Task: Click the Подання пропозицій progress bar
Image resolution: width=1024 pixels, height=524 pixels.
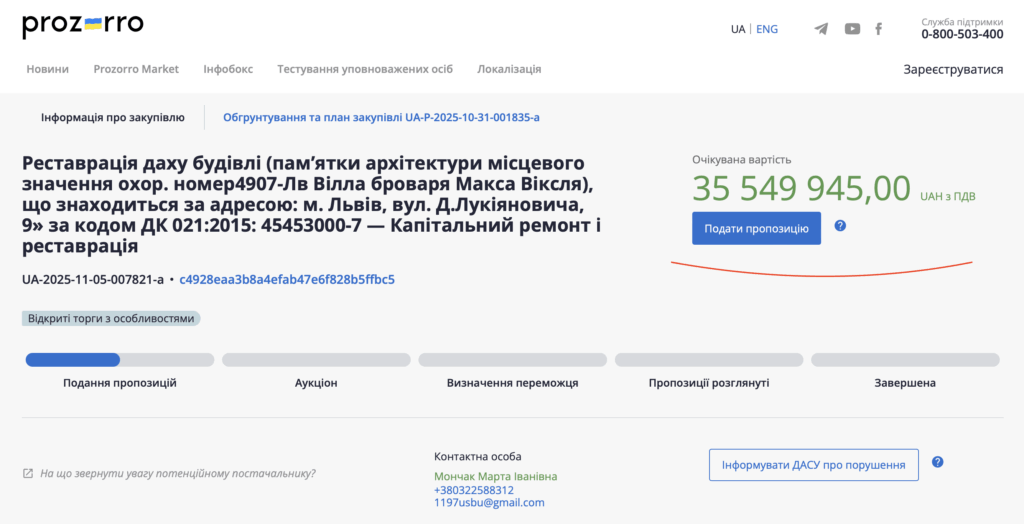Action: 119,360
